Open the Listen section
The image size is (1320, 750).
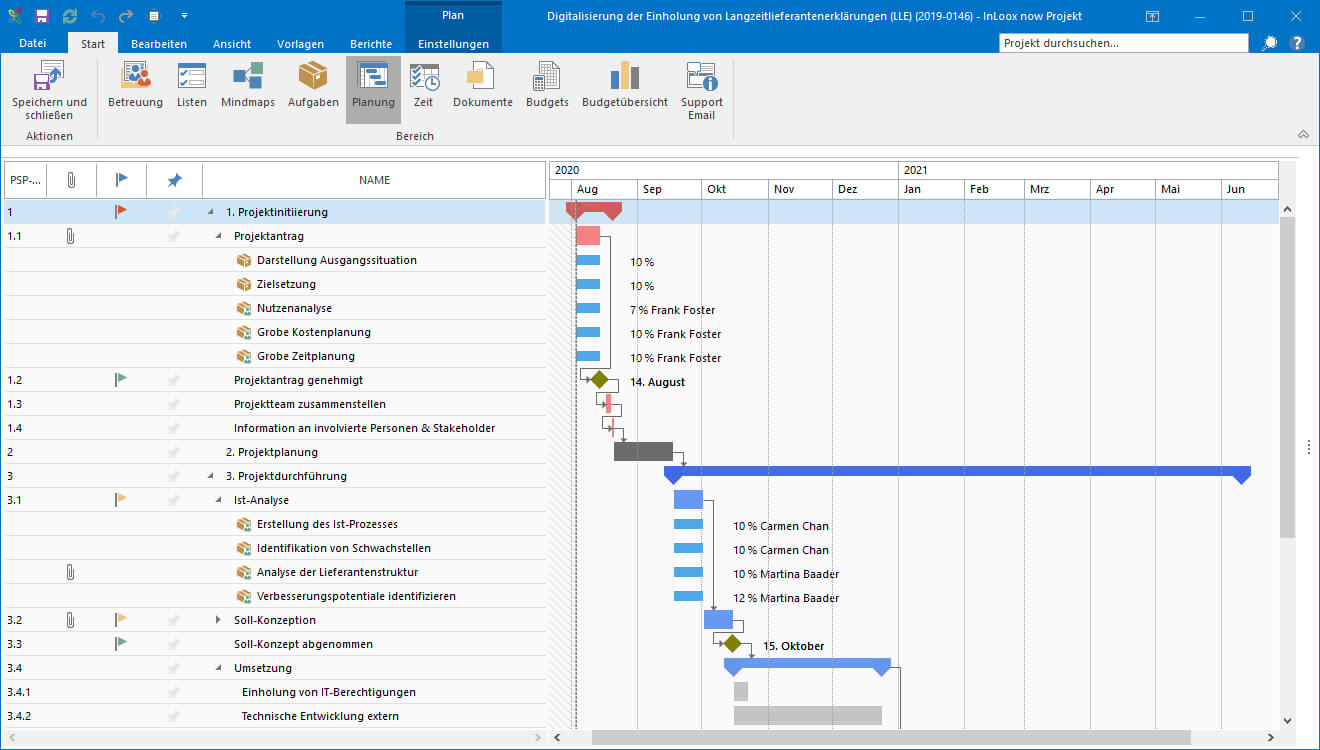(x=191, y=84)
